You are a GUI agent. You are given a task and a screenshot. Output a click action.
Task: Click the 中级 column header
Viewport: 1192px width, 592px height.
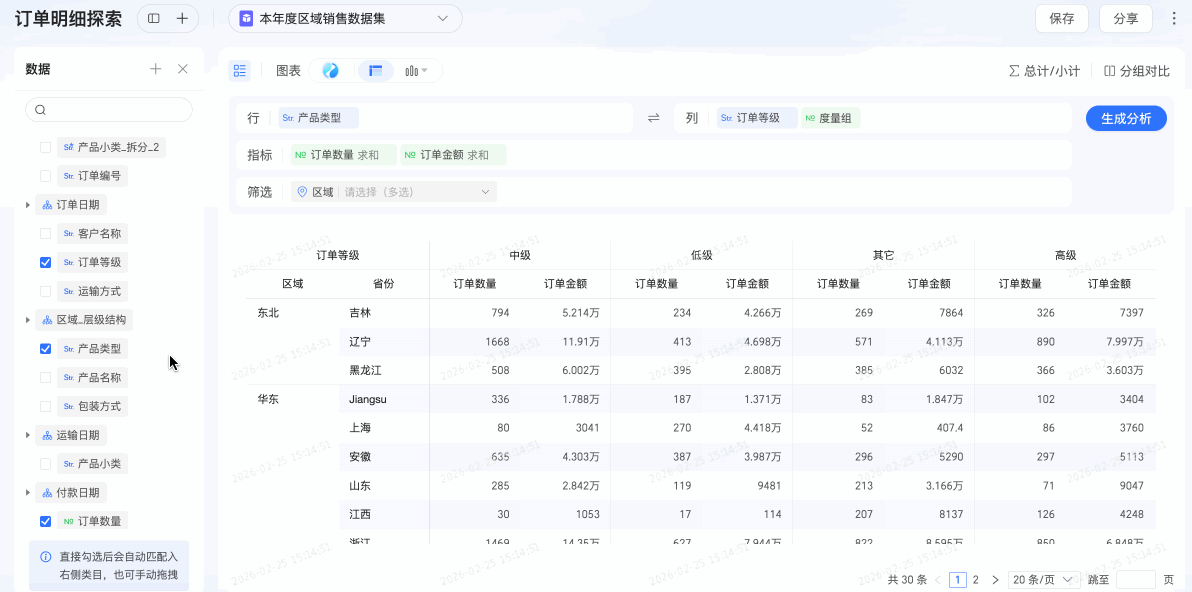pos(520,255)
